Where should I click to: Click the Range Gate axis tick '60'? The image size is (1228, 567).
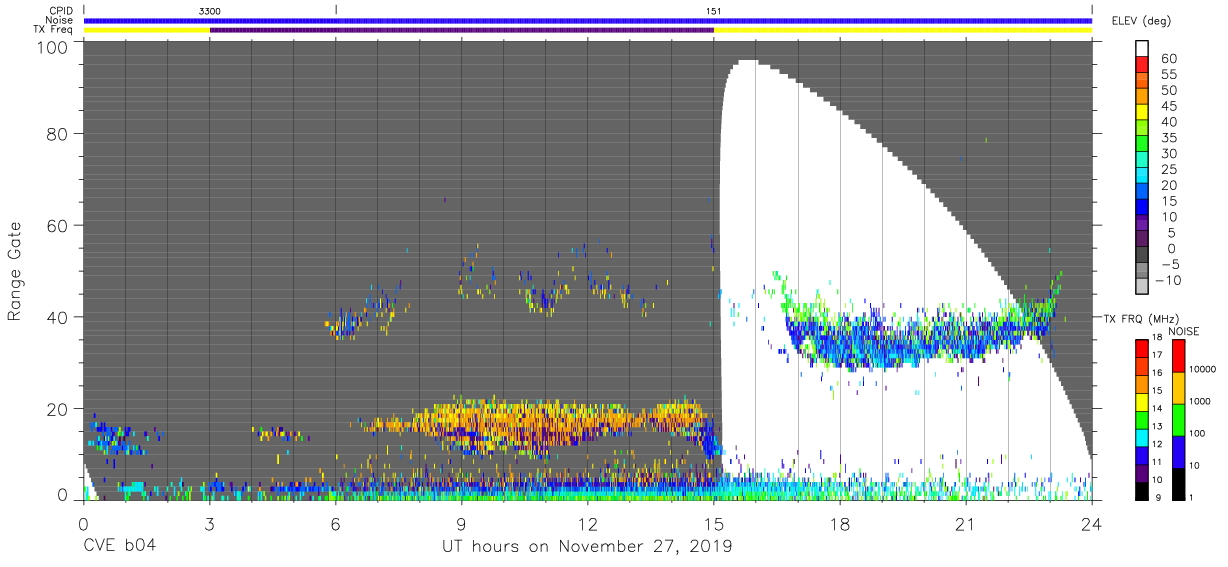click(x=57, y=226)
